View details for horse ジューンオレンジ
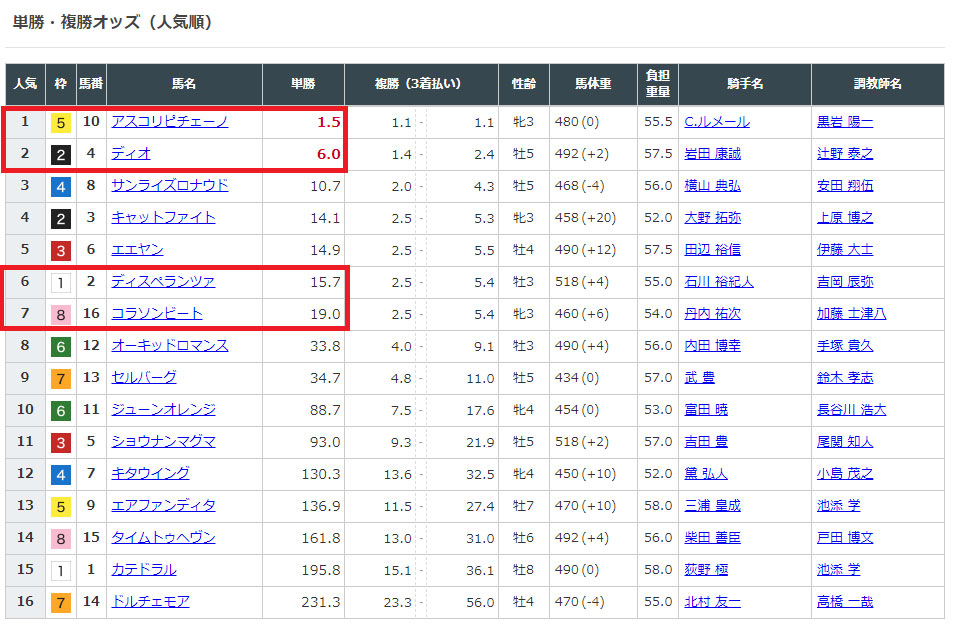954x627 pixels. 163,410
